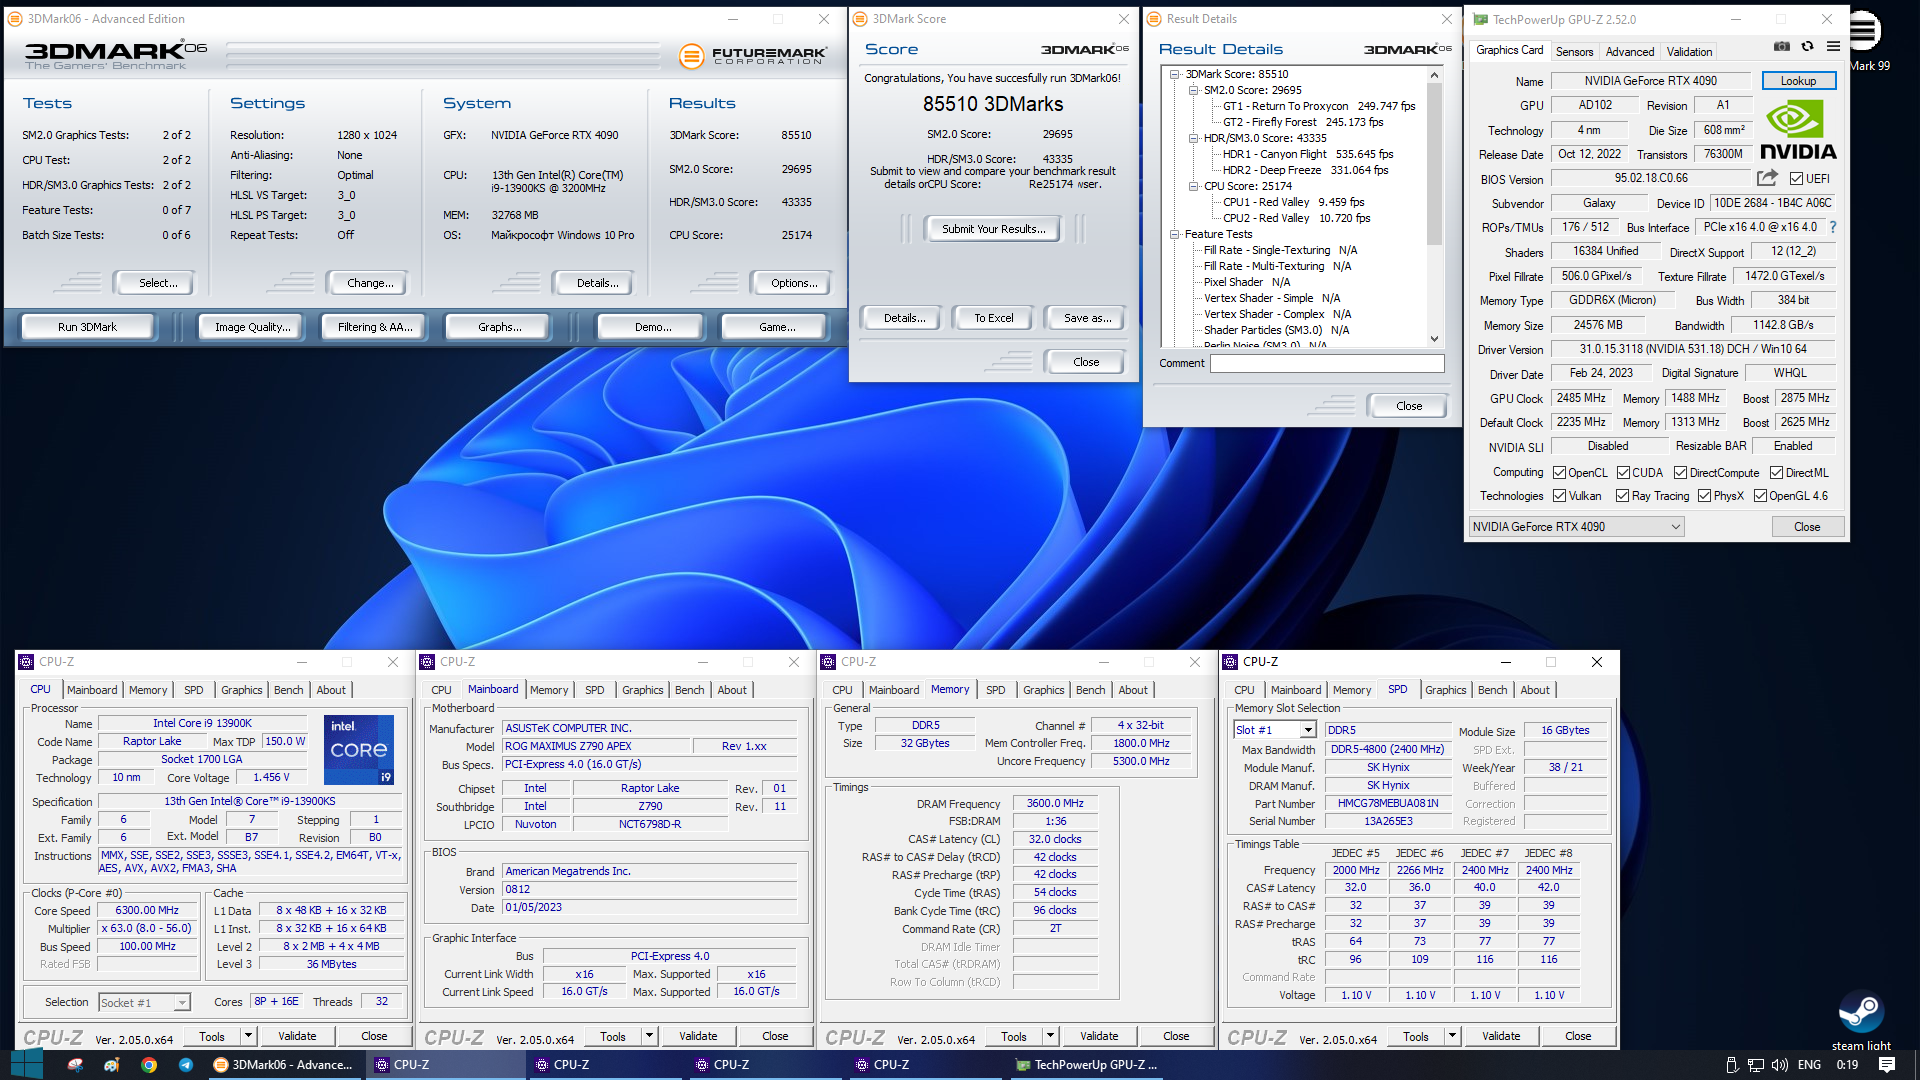Click the Bus Interface question mark icon
The image size is (1920, 1080).
coord(1833,227)
